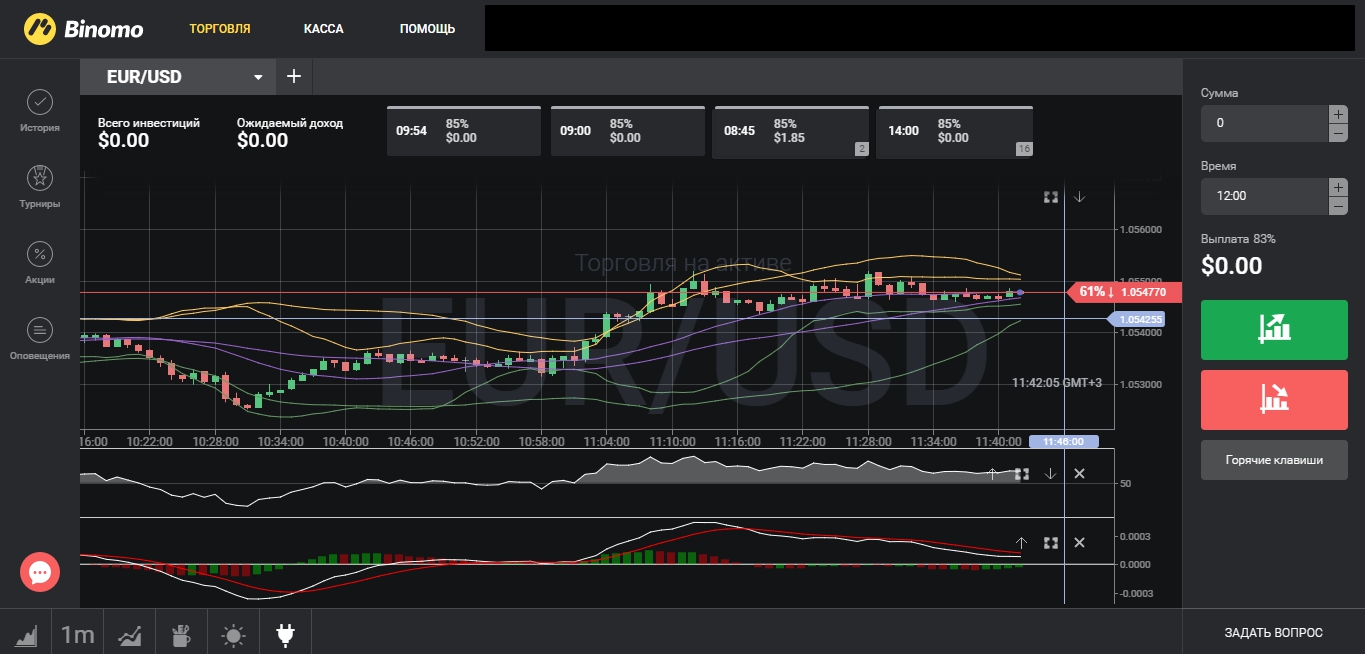Click the Время 12:00 time field
The width and height of the screenshot is (1365, 654).
1264,196
